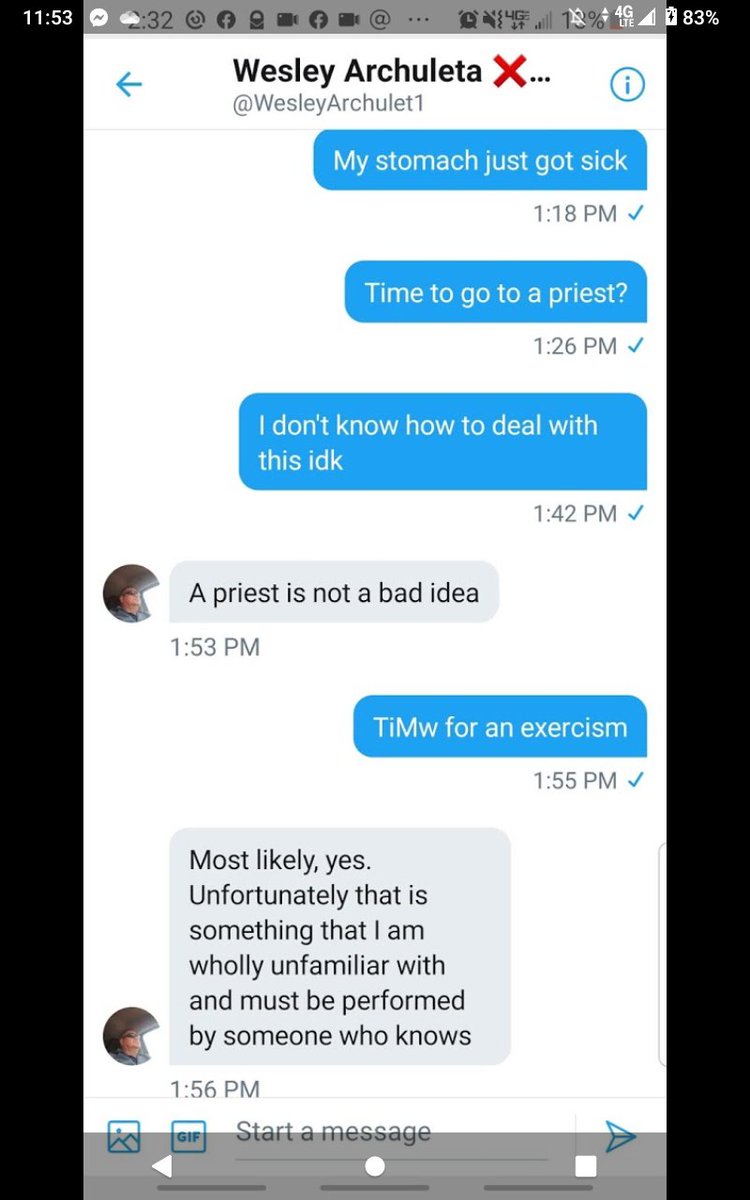Tap the Android recent apps square
The height and width of the screenshot is (1200, 750).
pyautogui.click(x=586, y=1166)
